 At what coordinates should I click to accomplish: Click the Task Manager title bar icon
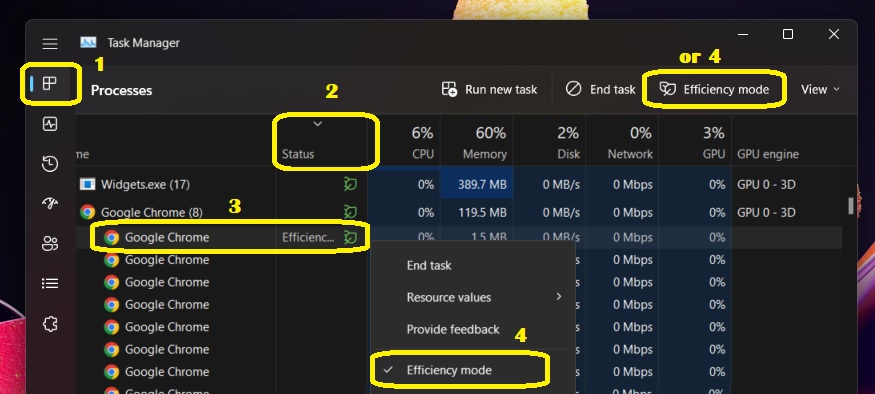(x=88, y=43)
